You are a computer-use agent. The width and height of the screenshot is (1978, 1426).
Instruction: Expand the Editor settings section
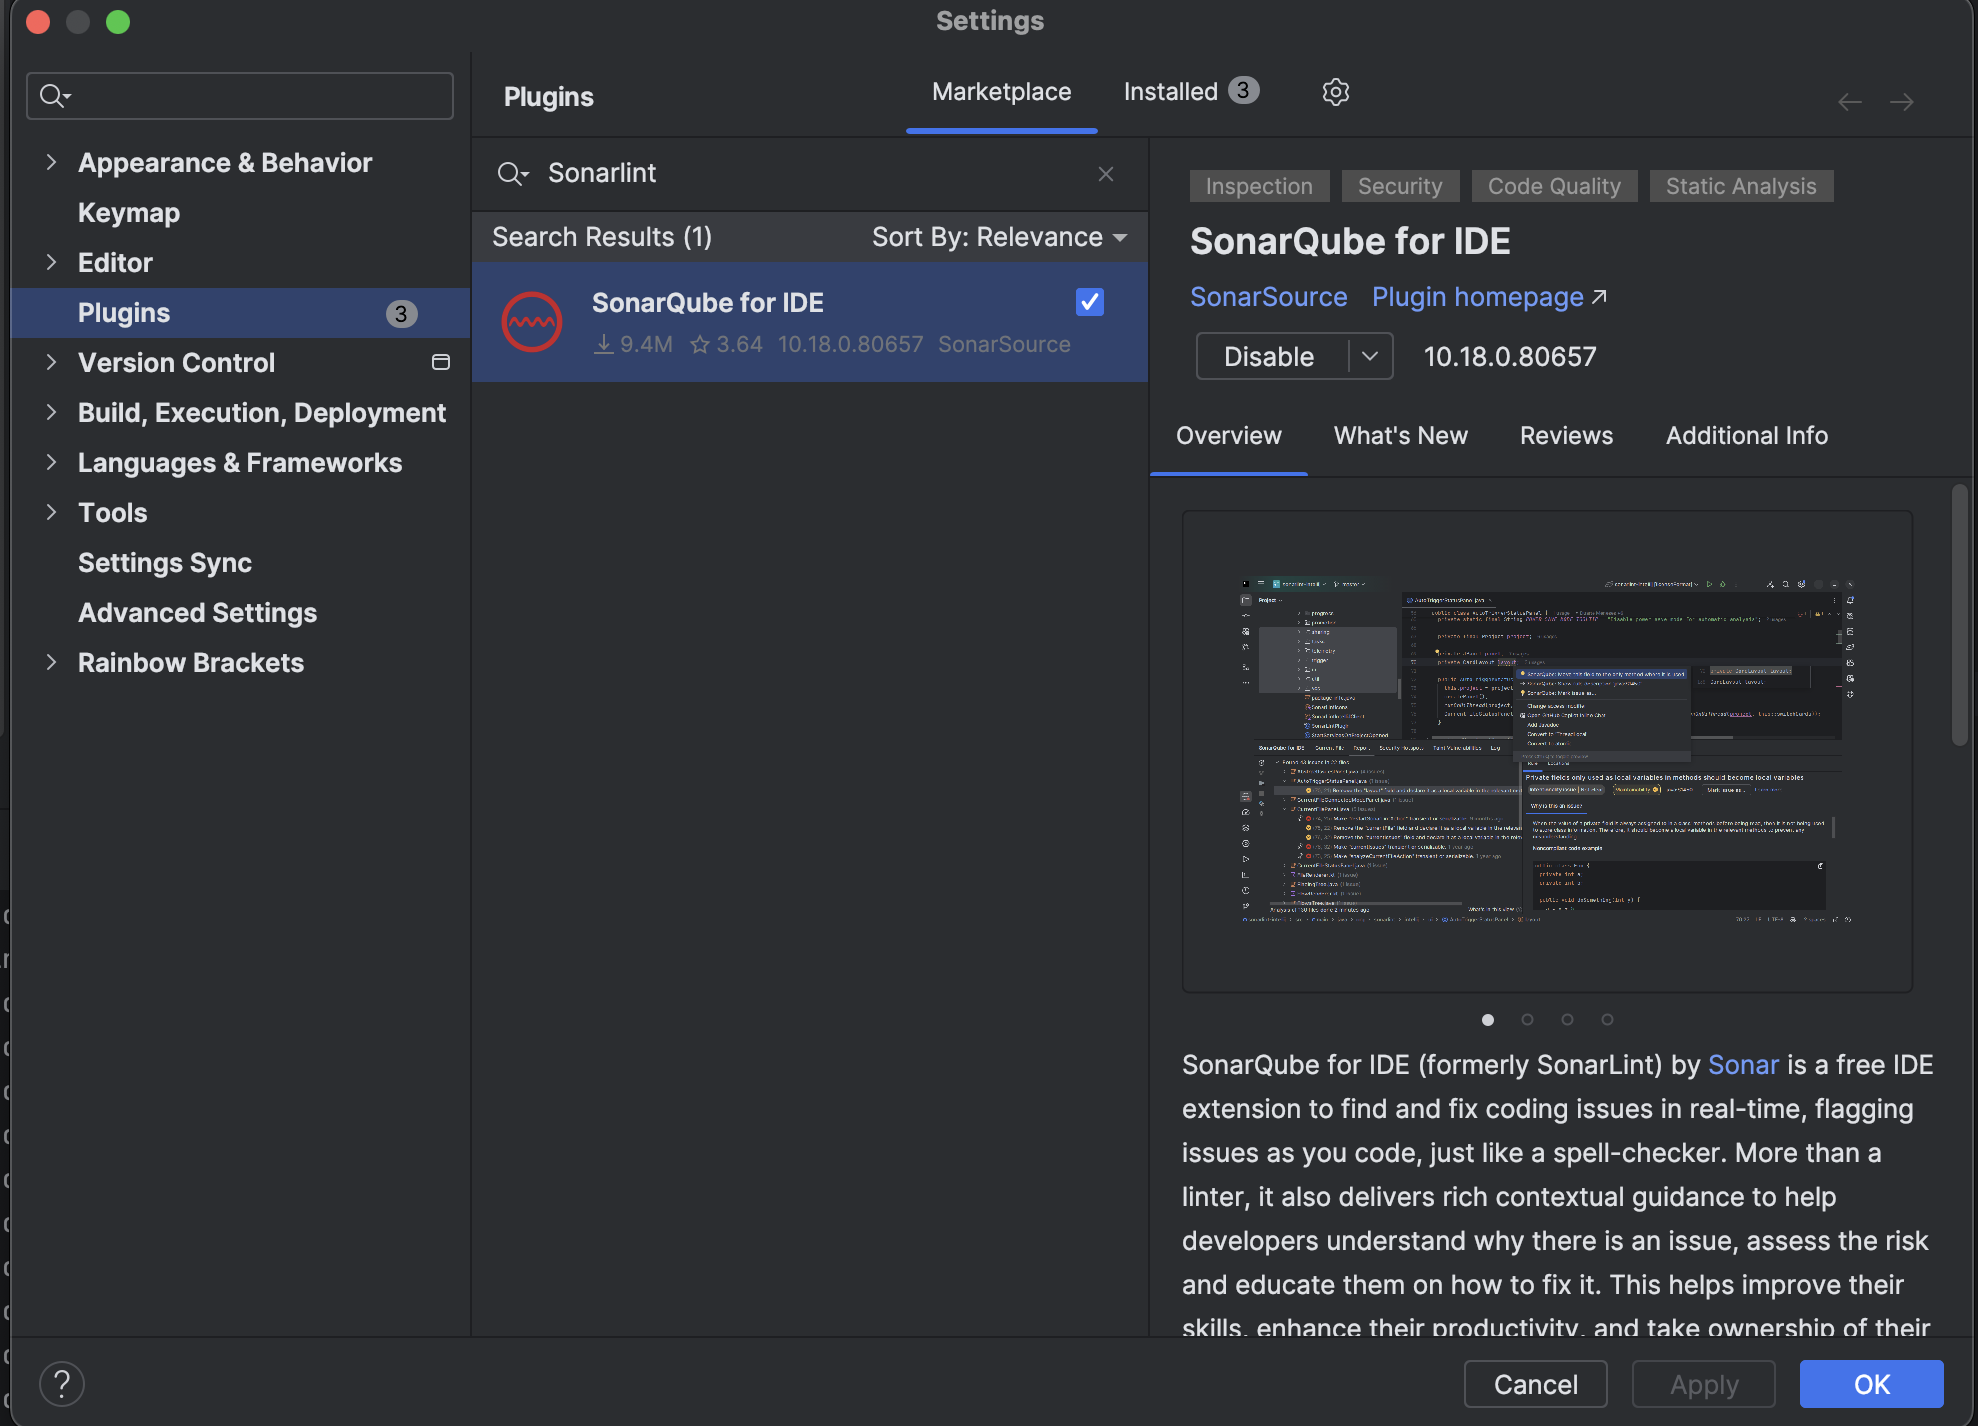click(52, 262)
